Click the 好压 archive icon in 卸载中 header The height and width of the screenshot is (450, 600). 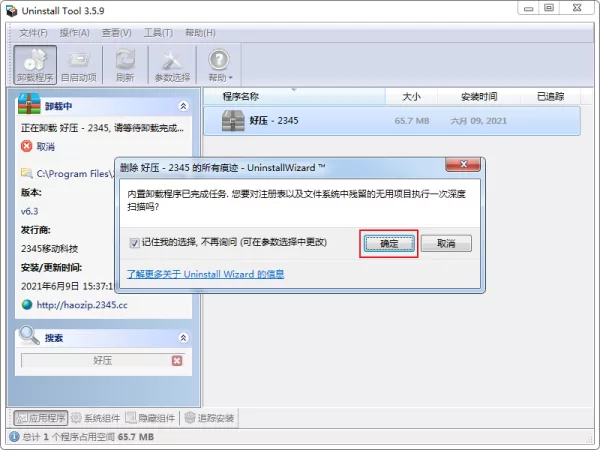click(29, 103)
